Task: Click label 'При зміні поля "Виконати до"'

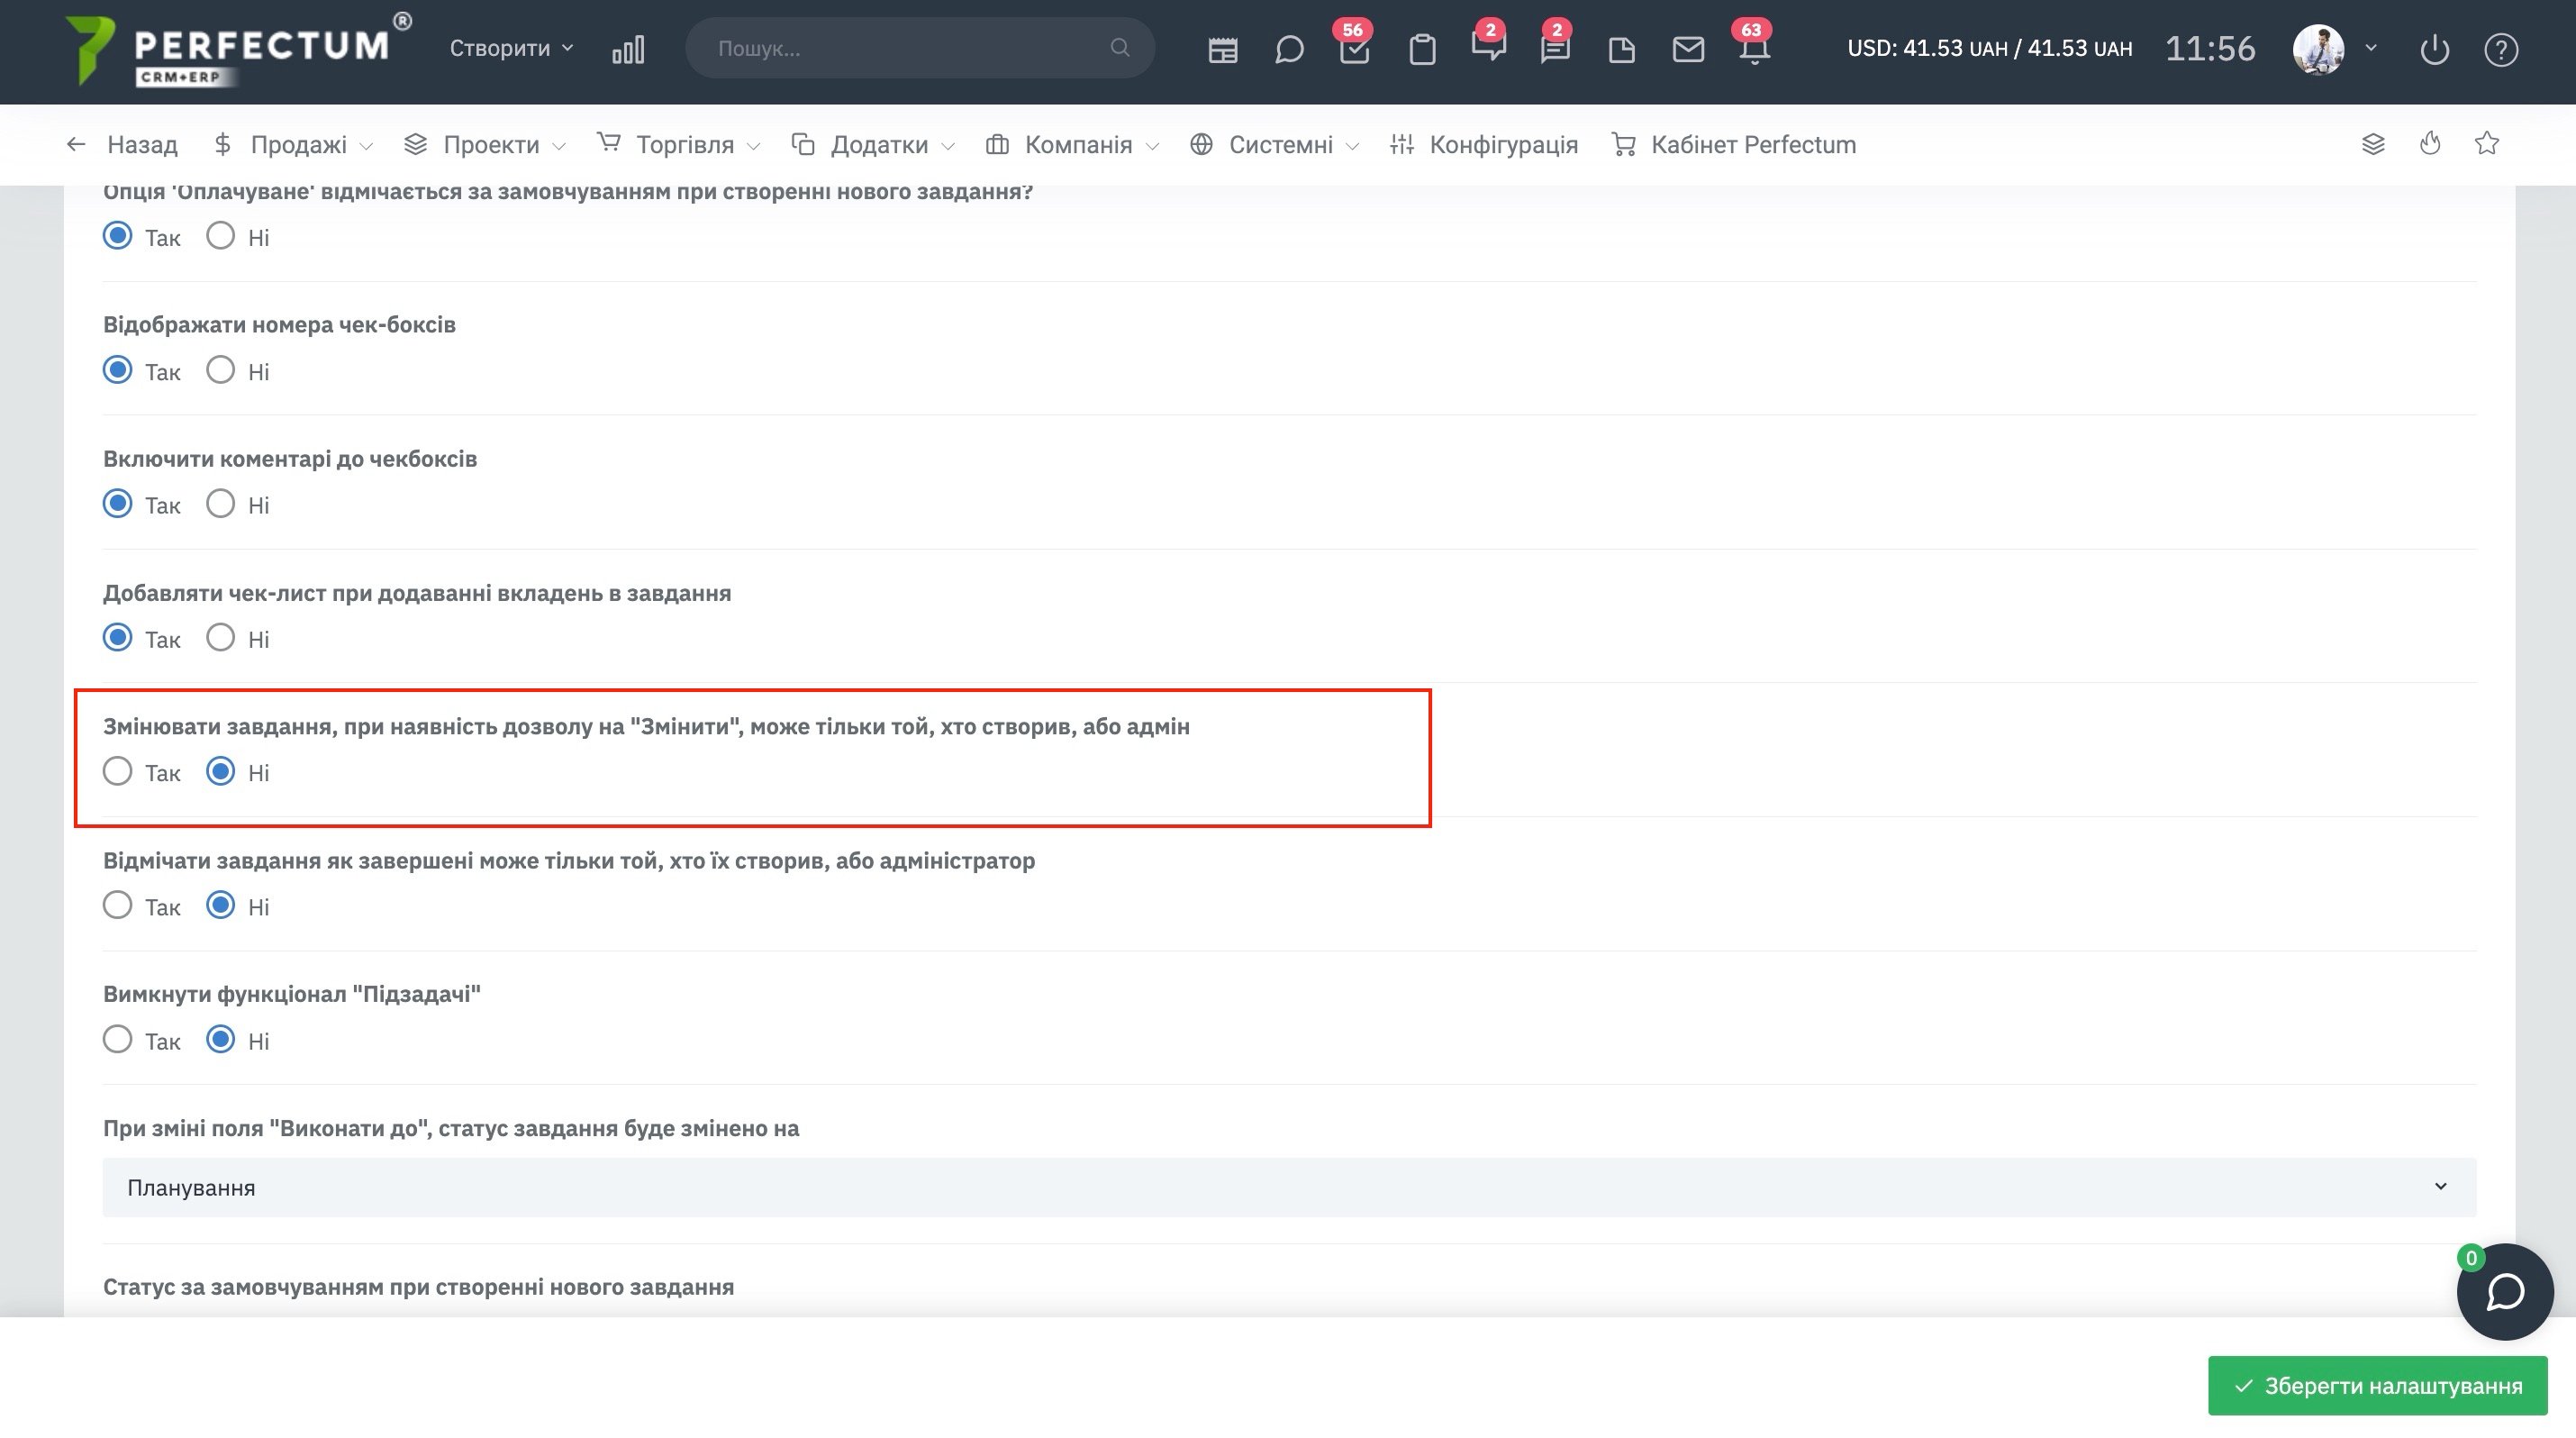Action: click(451, 1128)
